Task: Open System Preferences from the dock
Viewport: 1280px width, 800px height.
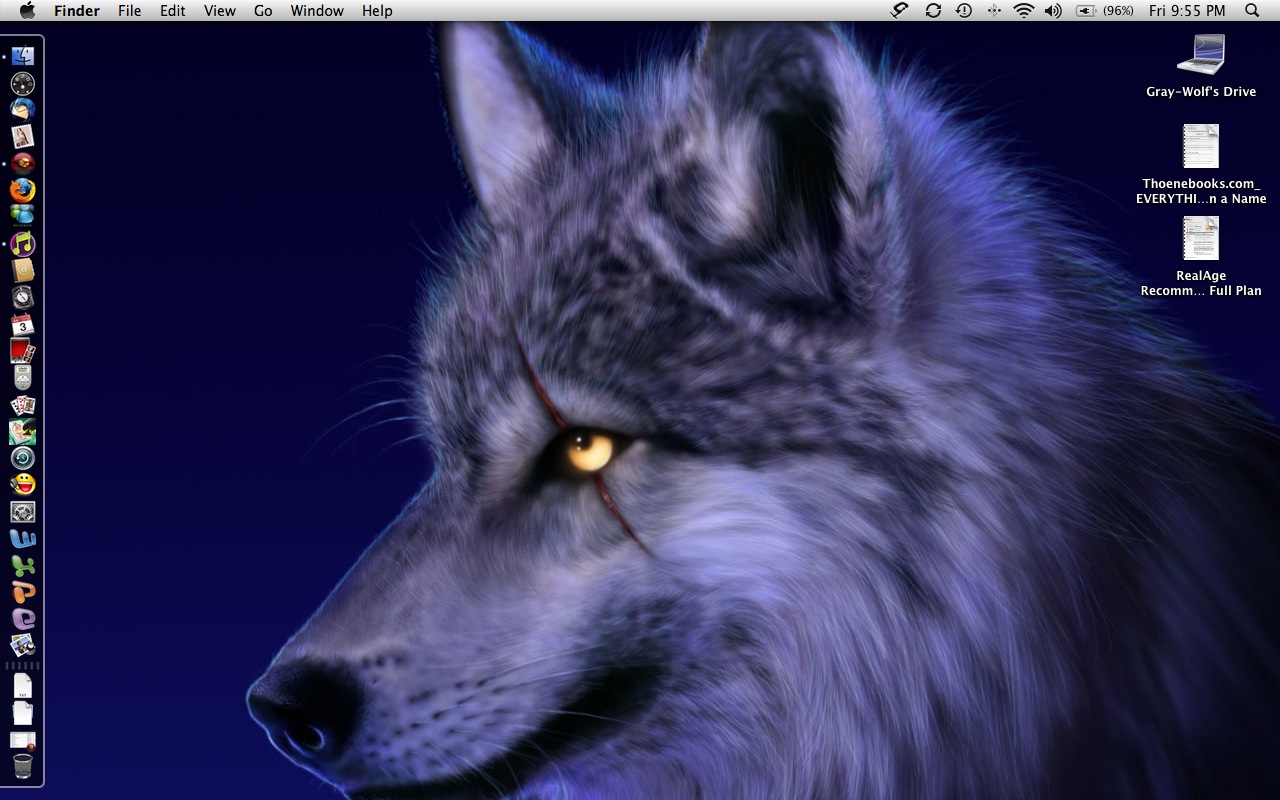Action: click(x=23, y=512)
